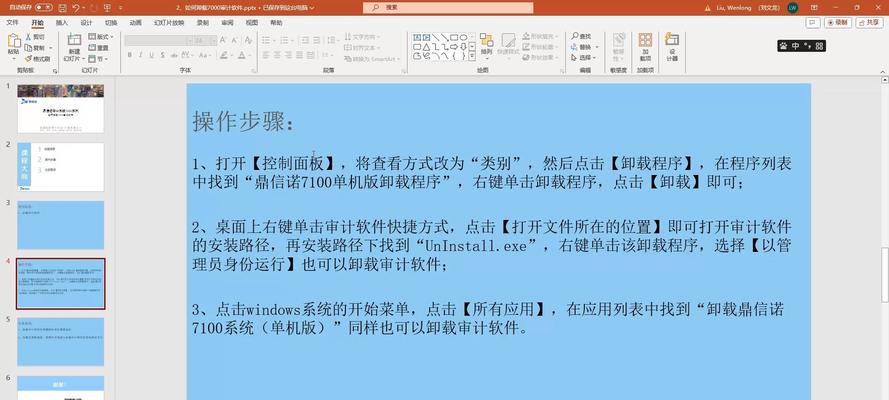Click the New Slide (新建幻灯片) icon

pyautogui.click(x=74, y=40)
